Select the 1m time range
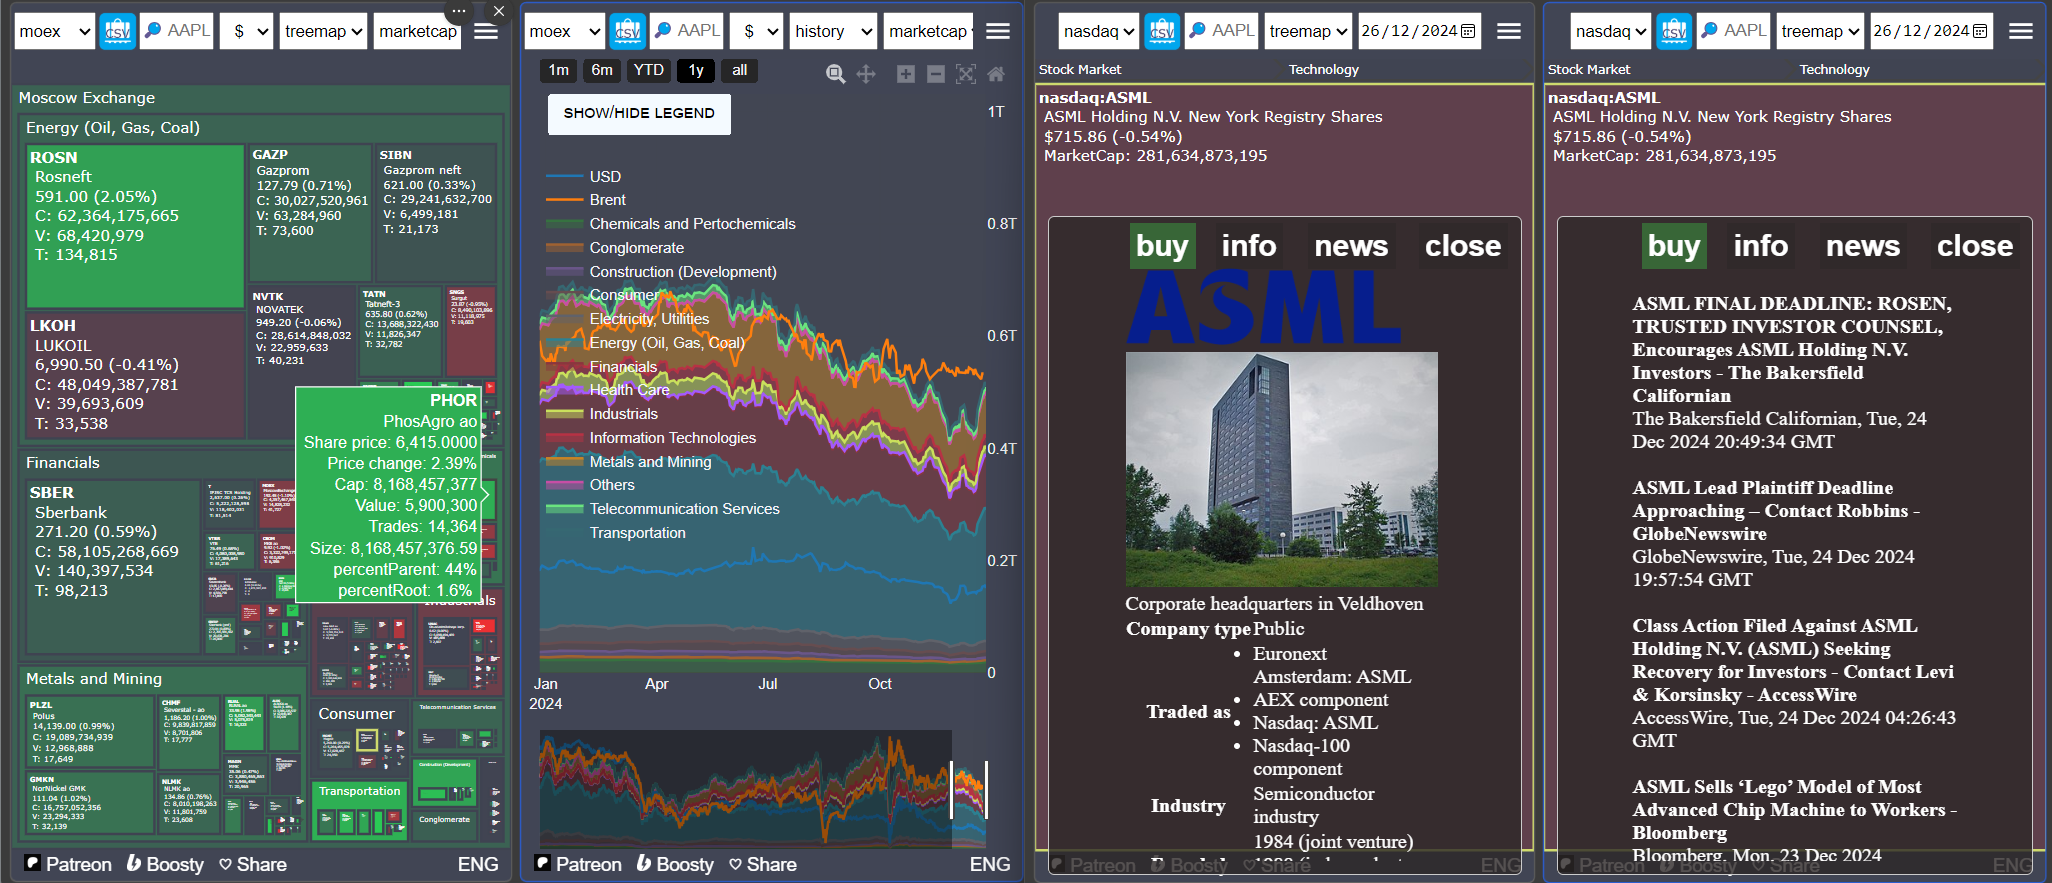2052x883 pixels. 559,70
